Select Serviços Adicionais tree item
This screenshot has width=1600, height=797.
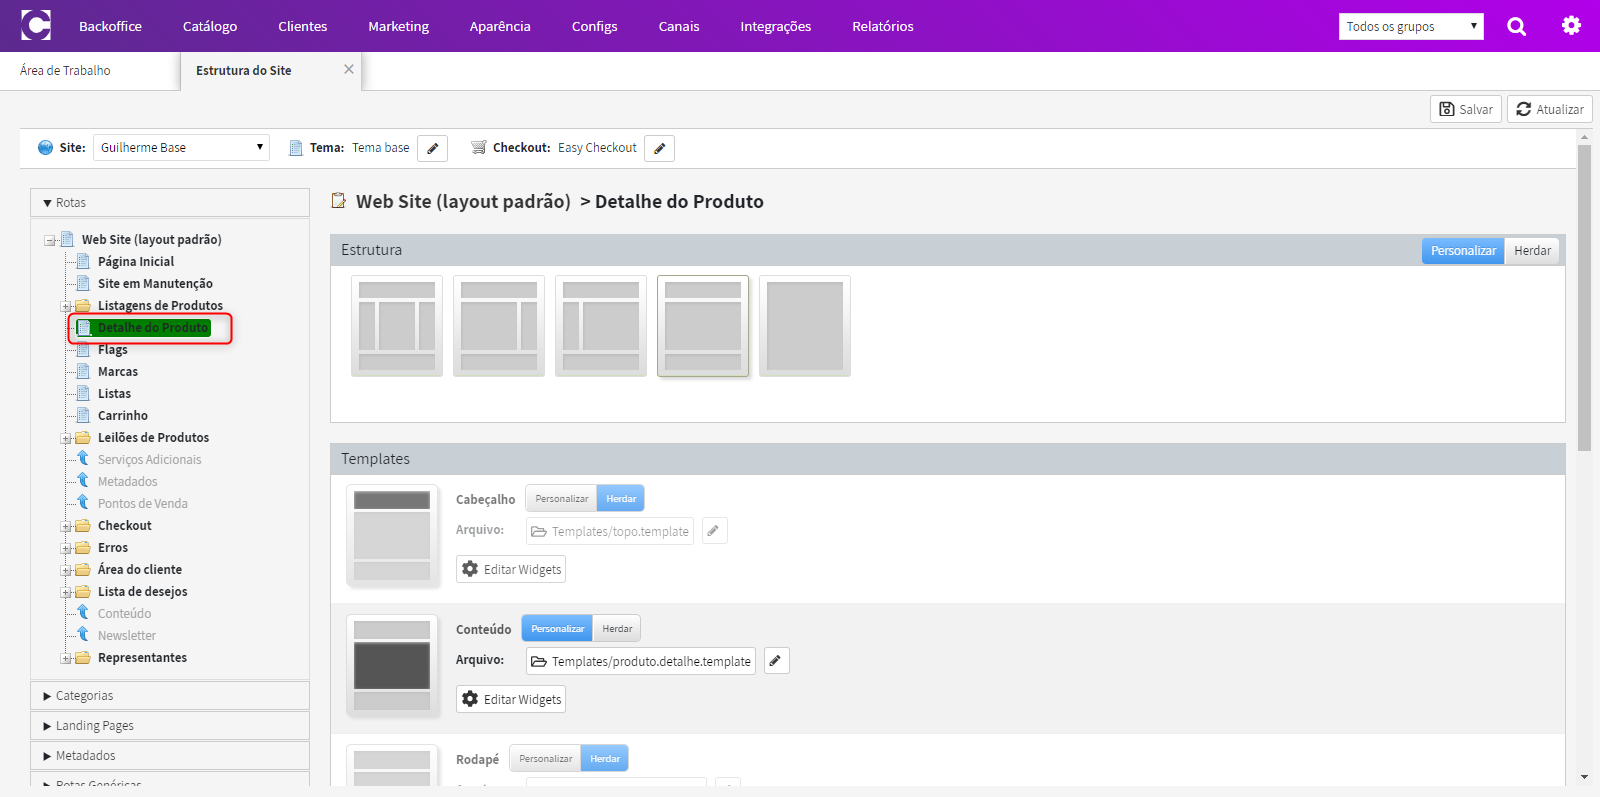point(150,460)
